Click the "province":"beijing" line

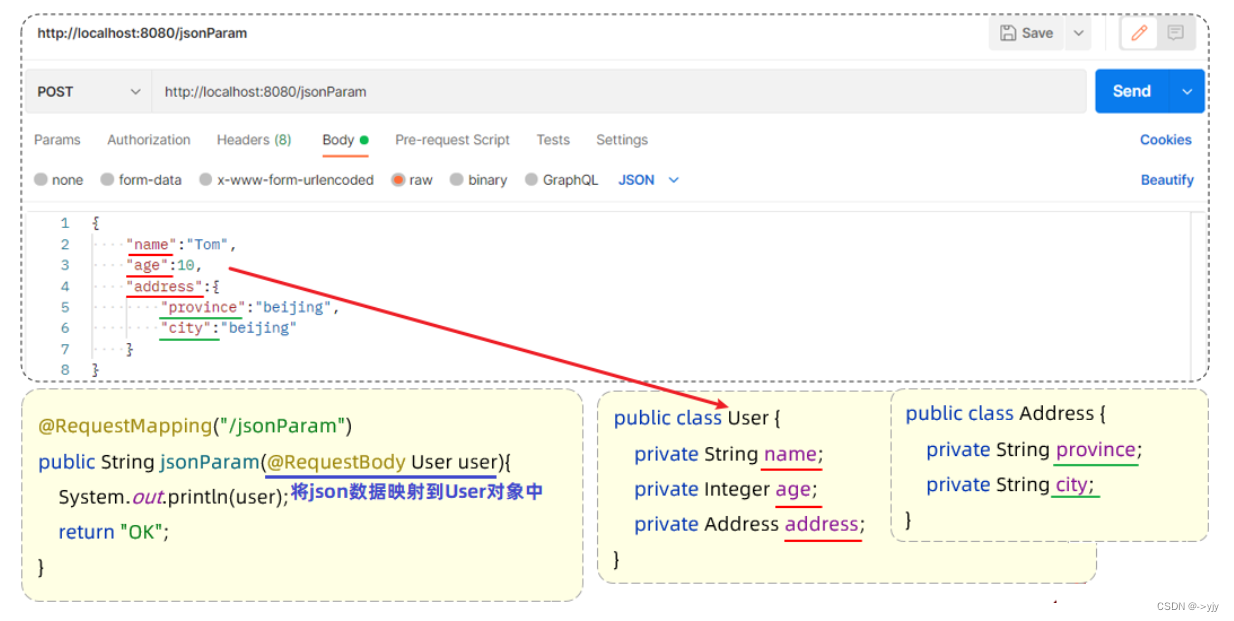pos(249,307)
